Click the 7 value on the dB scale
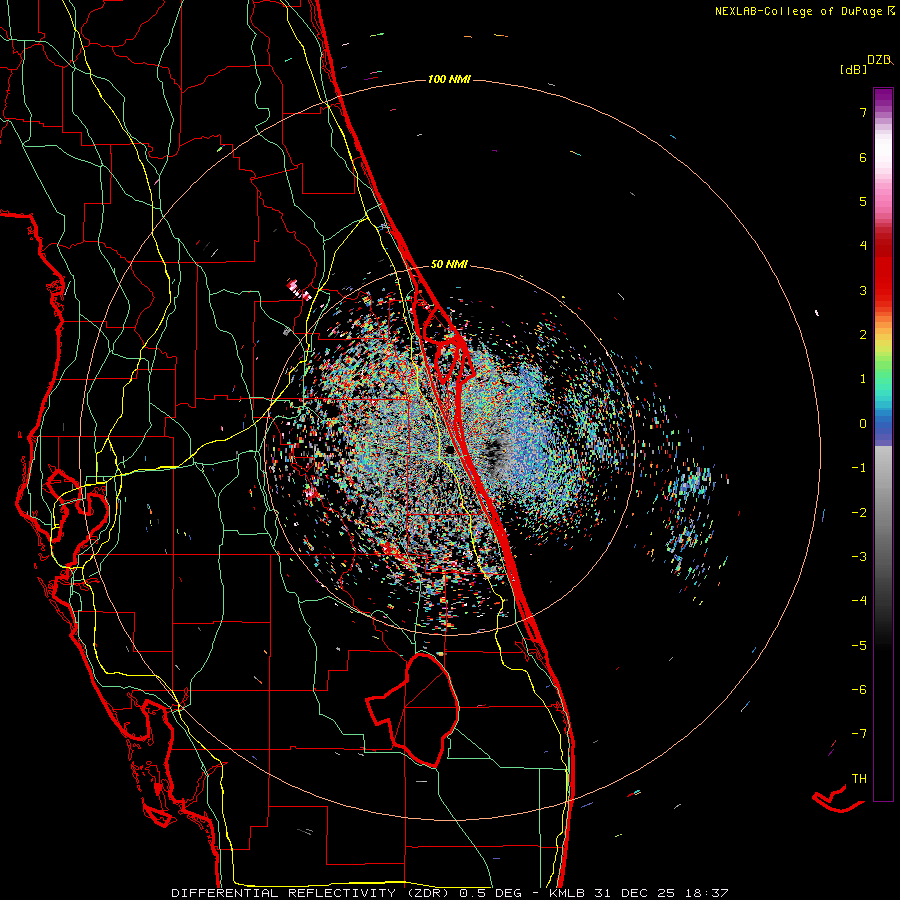This screenshot has height=900, width=900. pos(863,112)
